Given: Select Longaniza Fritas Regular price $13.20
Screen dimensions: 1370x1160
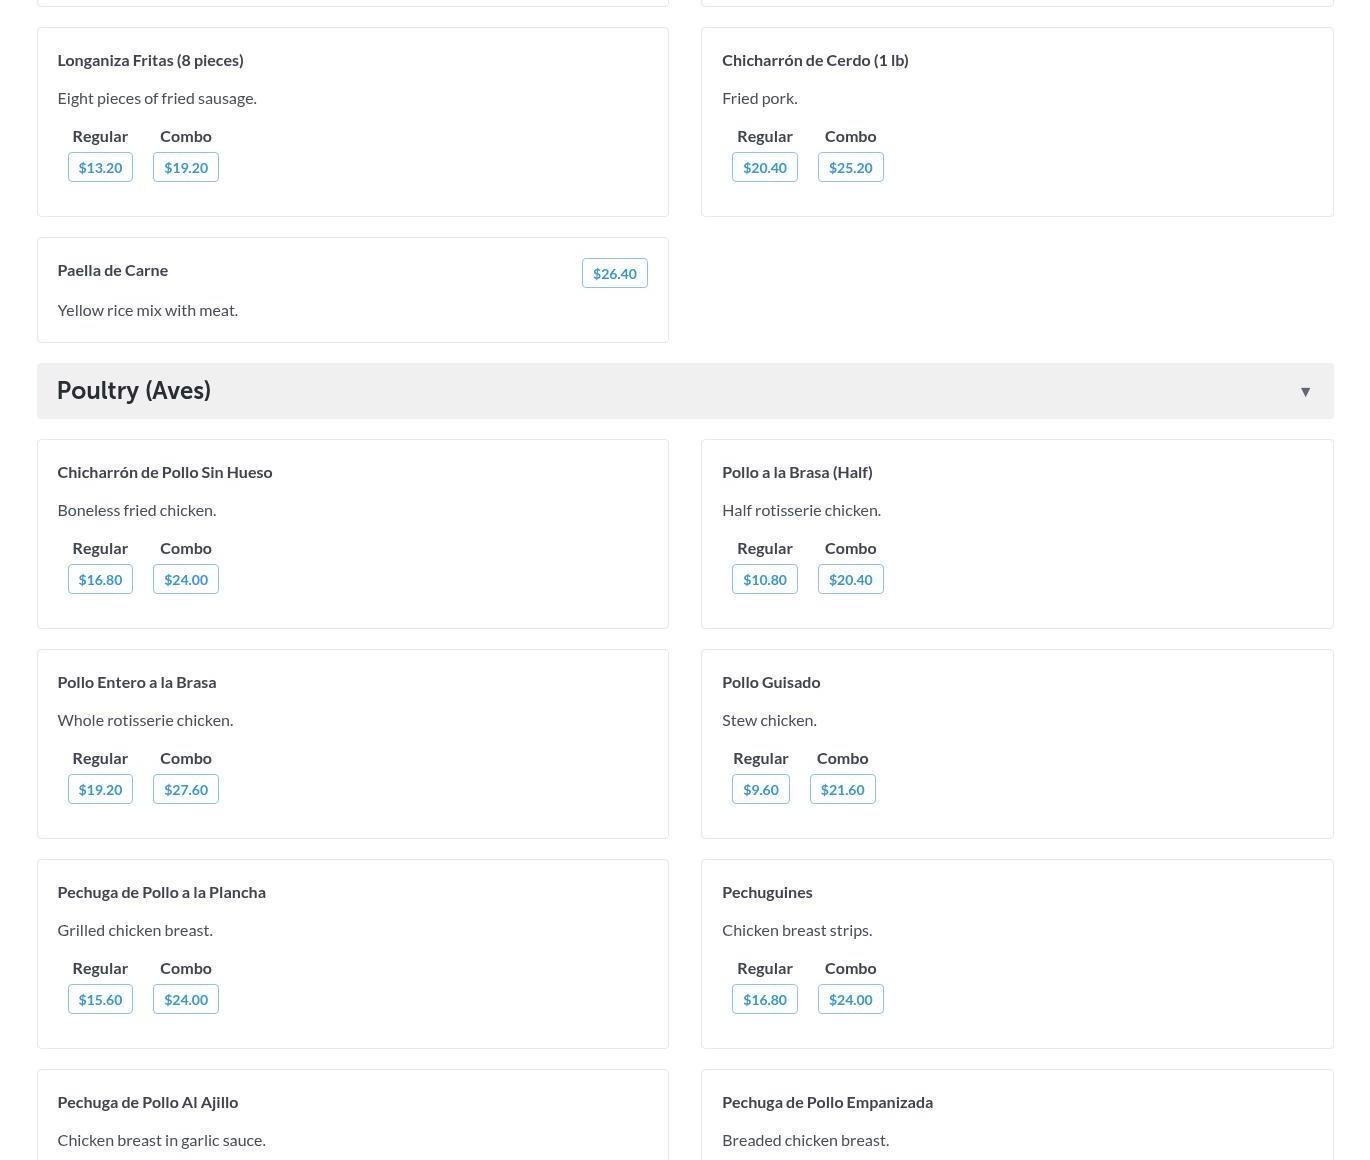Looking at the screenshot, I should [x=100, y=167].
